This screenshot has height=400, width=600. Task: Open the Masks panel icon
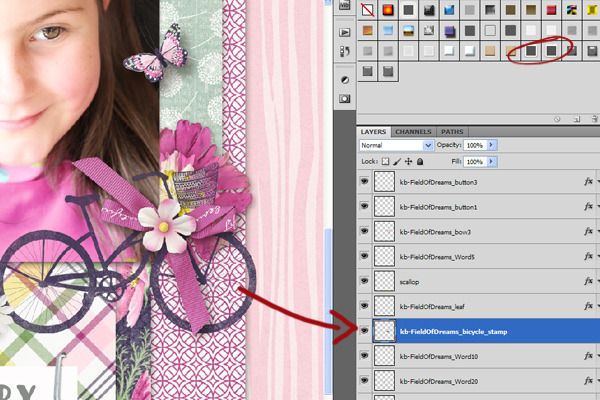click(x=344, y=99)
